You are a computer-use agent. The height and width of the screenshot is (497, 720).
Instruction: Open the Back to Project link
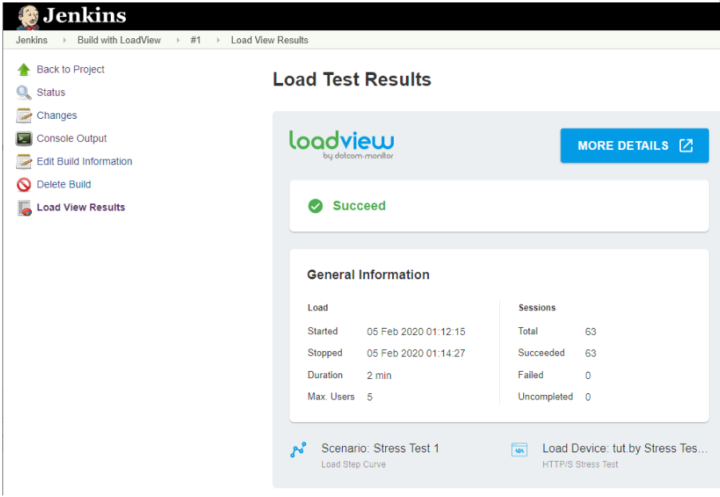point(70,69)
